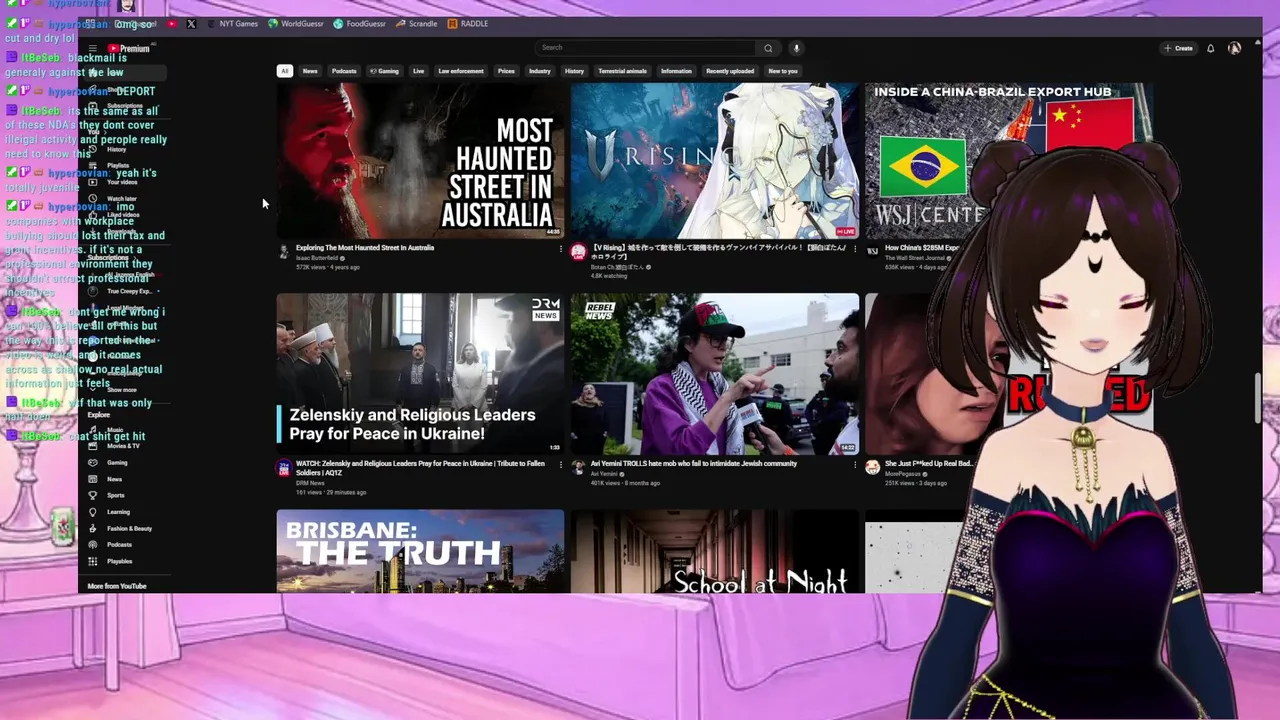
Task: Open the RADDLE bookmark
Action: (x=468, y=24)
